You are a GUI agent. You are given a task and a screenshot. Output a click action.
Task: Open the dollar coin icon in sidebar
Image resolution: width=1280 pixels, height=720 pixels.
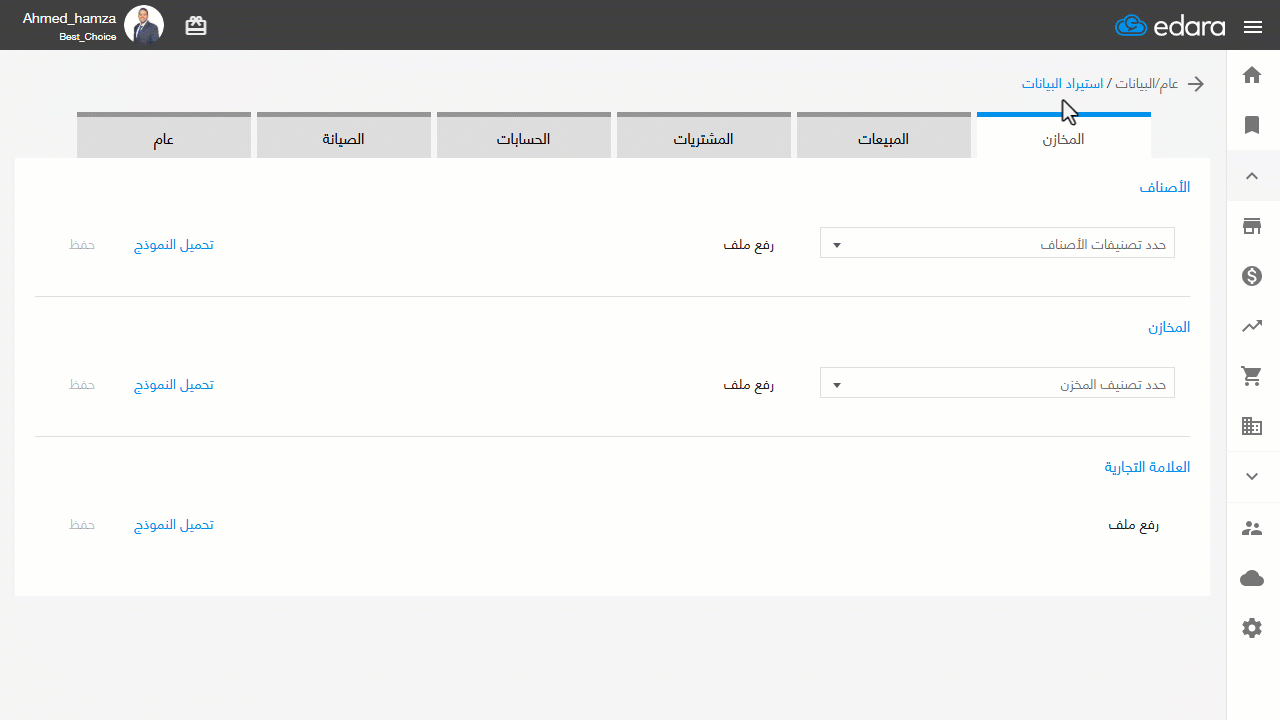click(x=1252, y=276)
